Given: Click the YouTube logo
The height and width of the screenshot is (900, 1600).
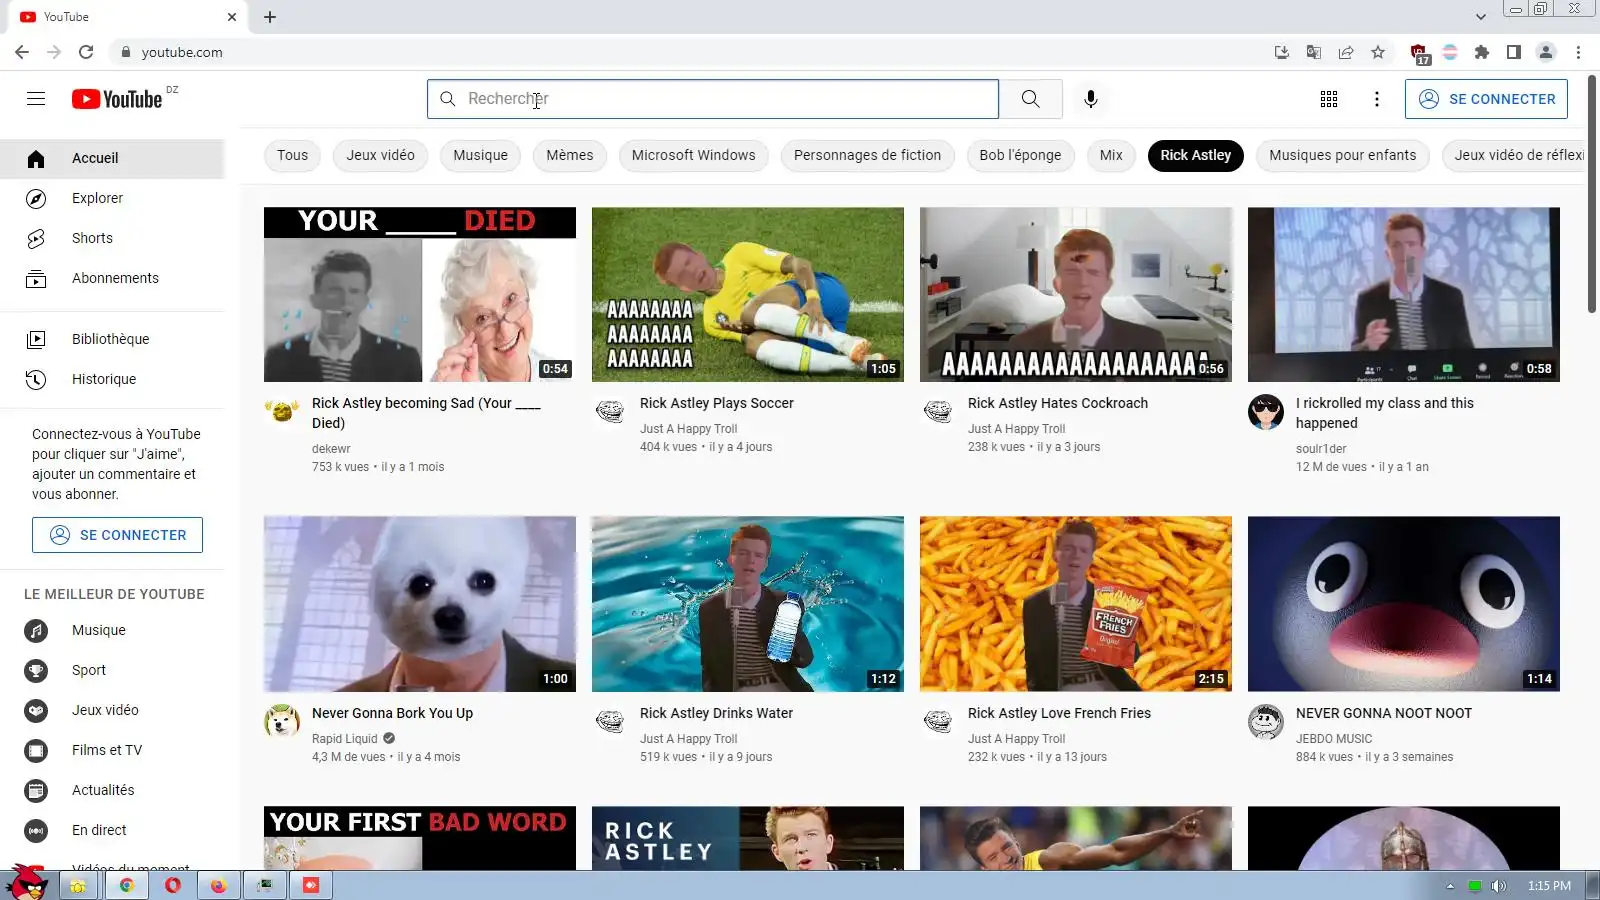Looking at the screenshot, I should [x=117, y=99].
